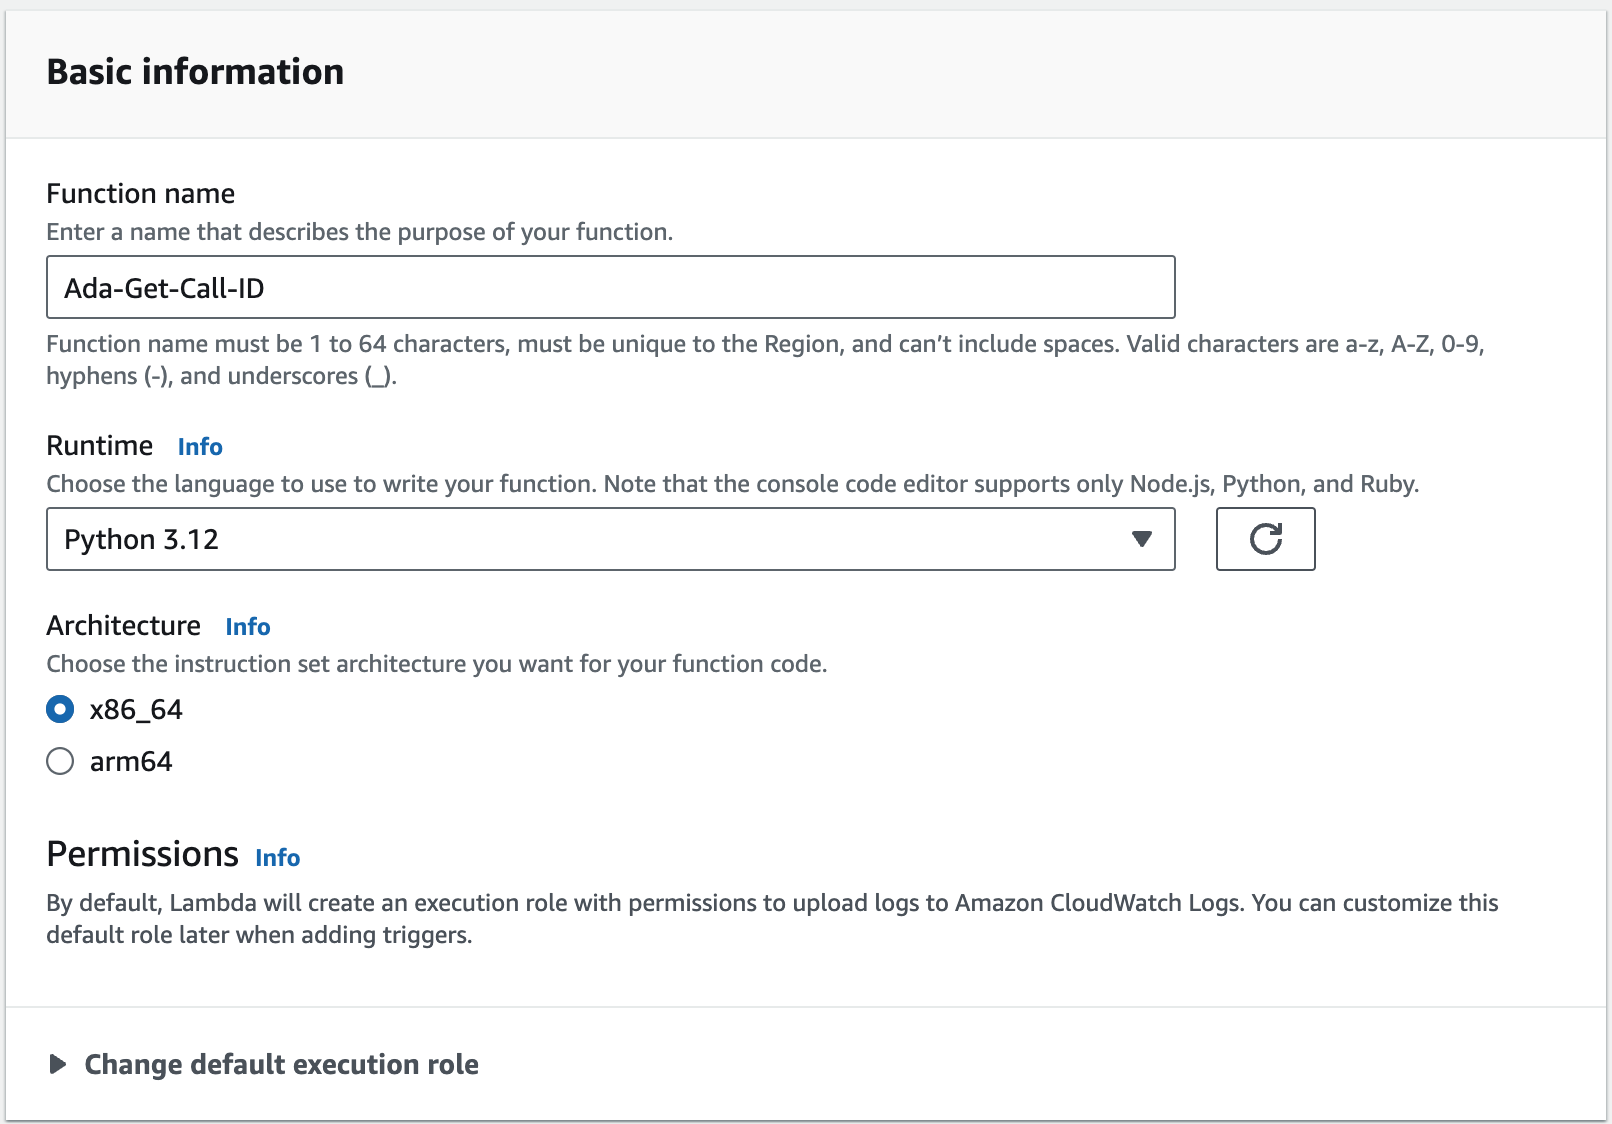Click the Ada-Get-Call-ID function name field
Viewport: 1612px width, 1124px height.
pyautogui.click(x=610, y=287)
